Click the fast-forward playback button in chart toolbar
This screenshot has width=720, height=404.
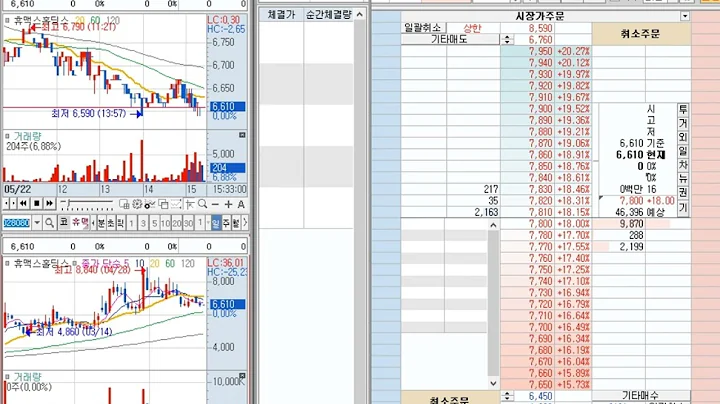click(50, 203)
